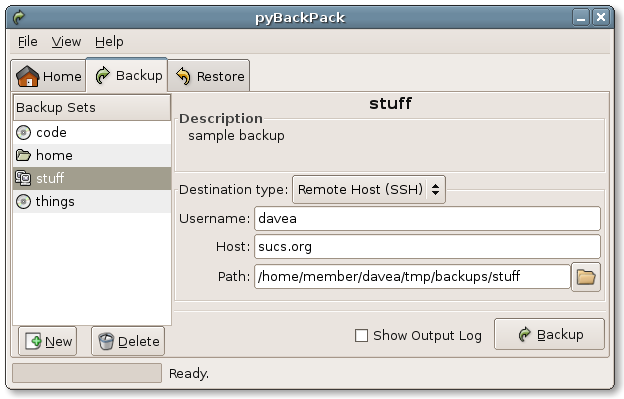Click the yellow arrow icon on Restore tab
Image resolution: width=624 pixels, height=399 pixels.
tap(183, 76)
